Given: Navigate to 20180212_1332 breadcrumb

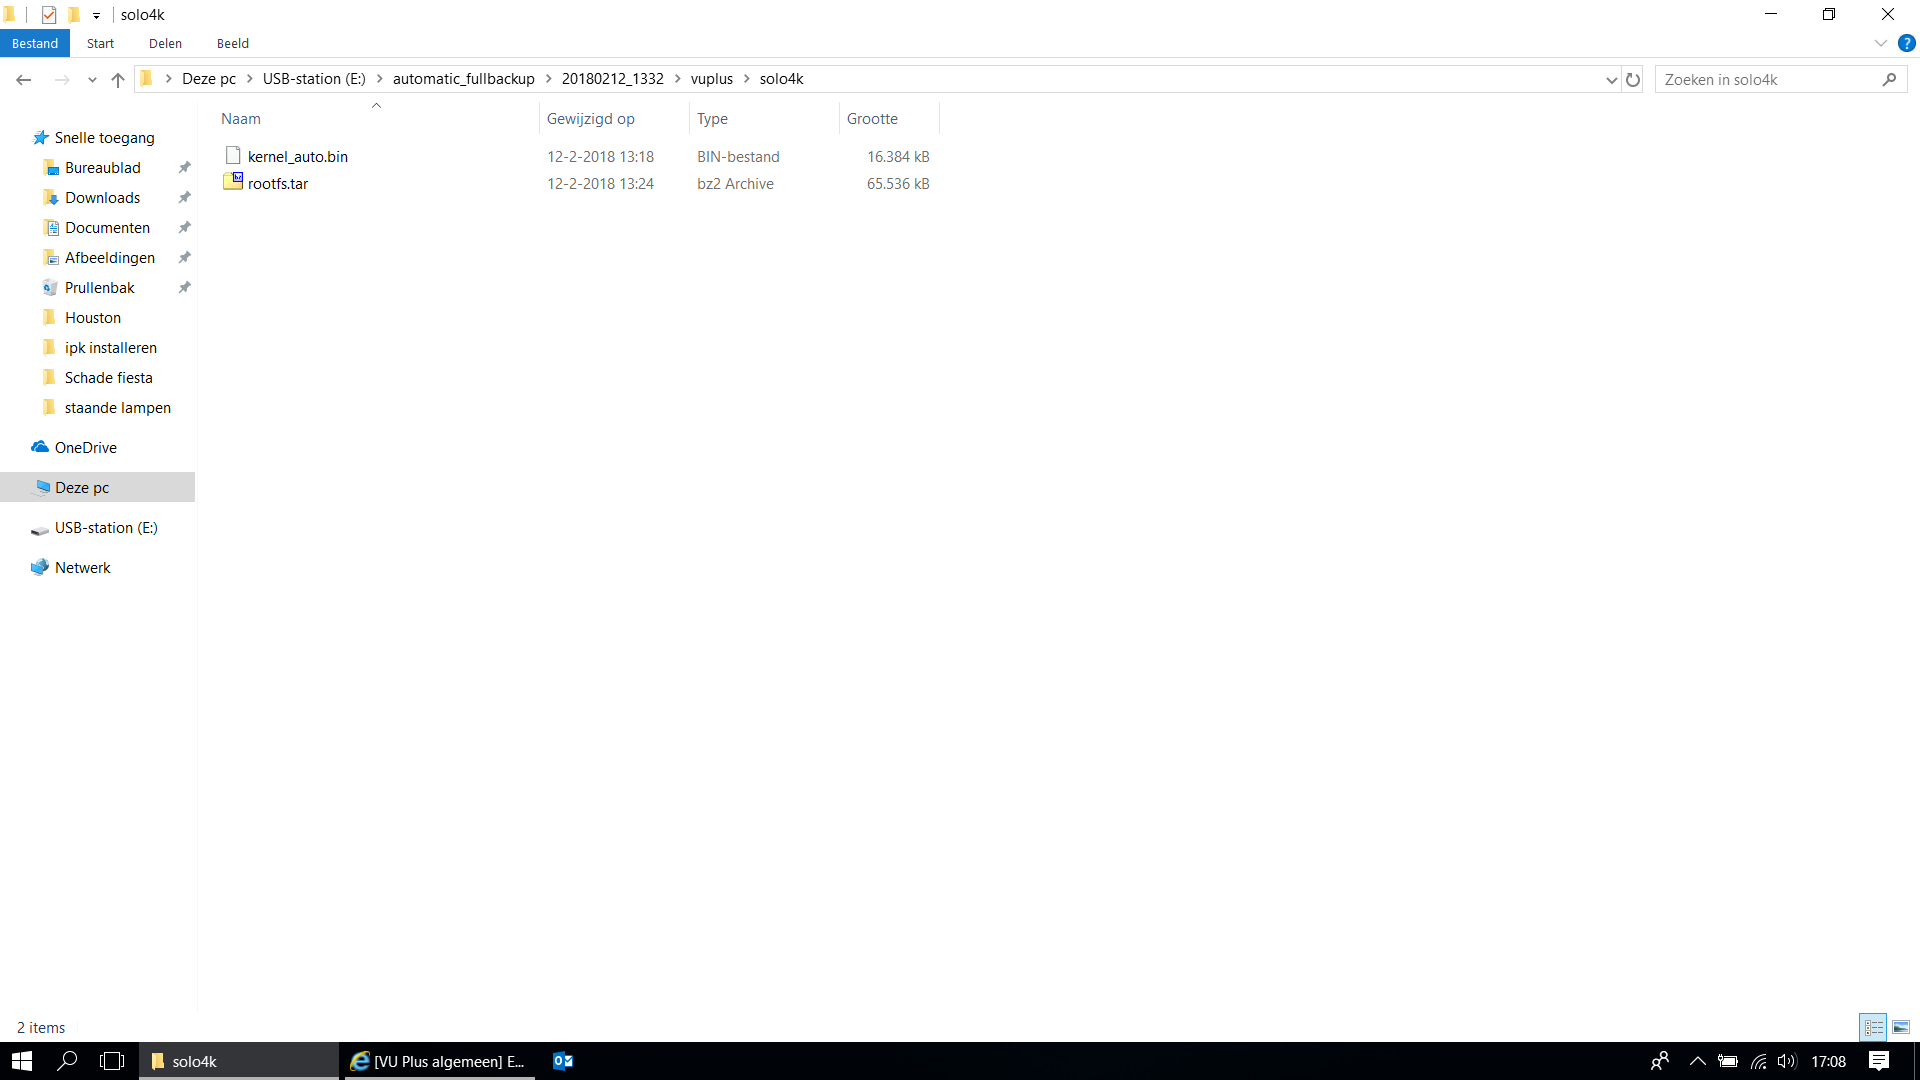Looking at the screenshot, I should 613,79.
